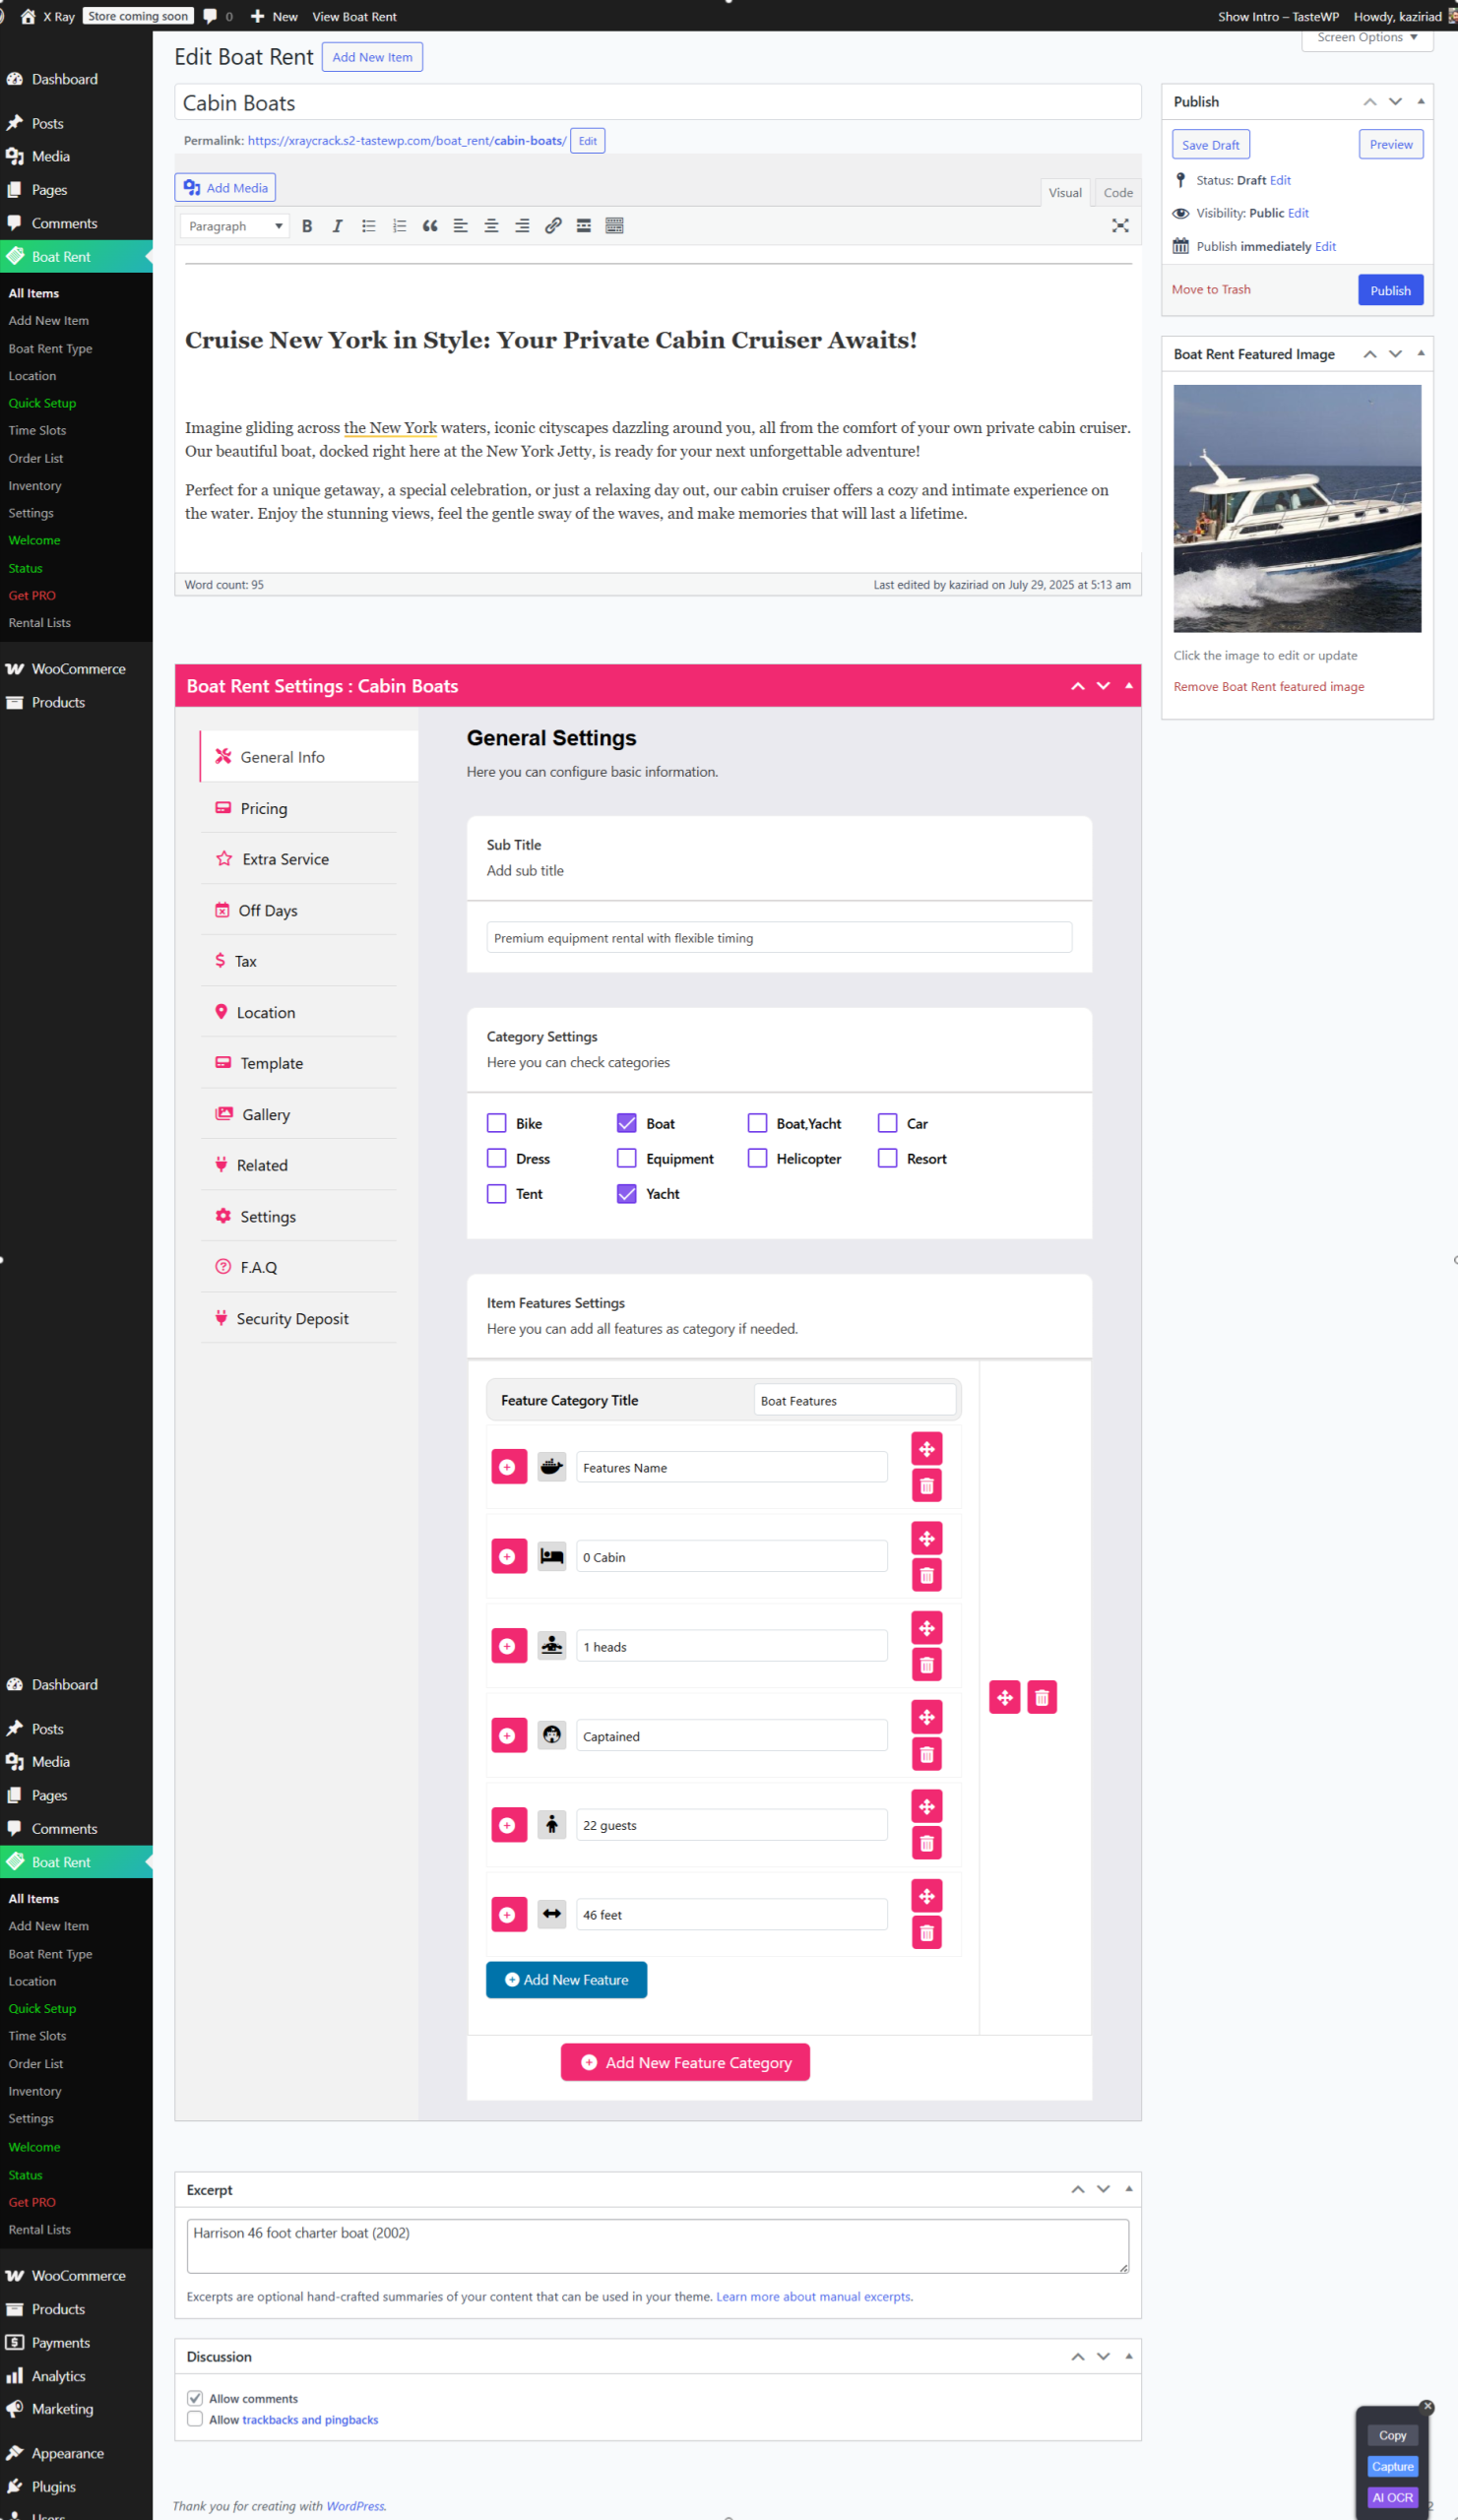Toggle bold formatting in the editor toolbar

[307, 226]
